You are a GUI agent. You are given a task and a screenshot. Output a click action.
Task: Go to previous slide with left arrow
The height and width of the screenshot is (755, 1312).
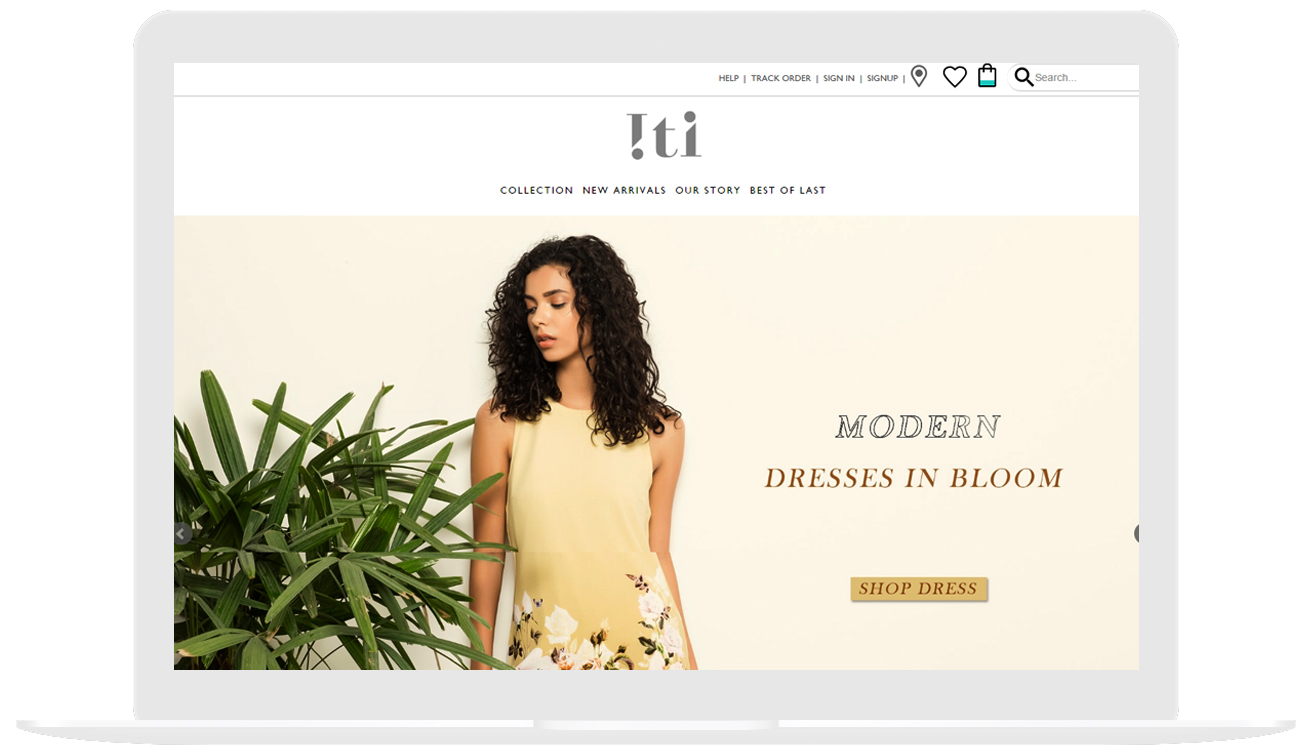click(x=181, y=534)
